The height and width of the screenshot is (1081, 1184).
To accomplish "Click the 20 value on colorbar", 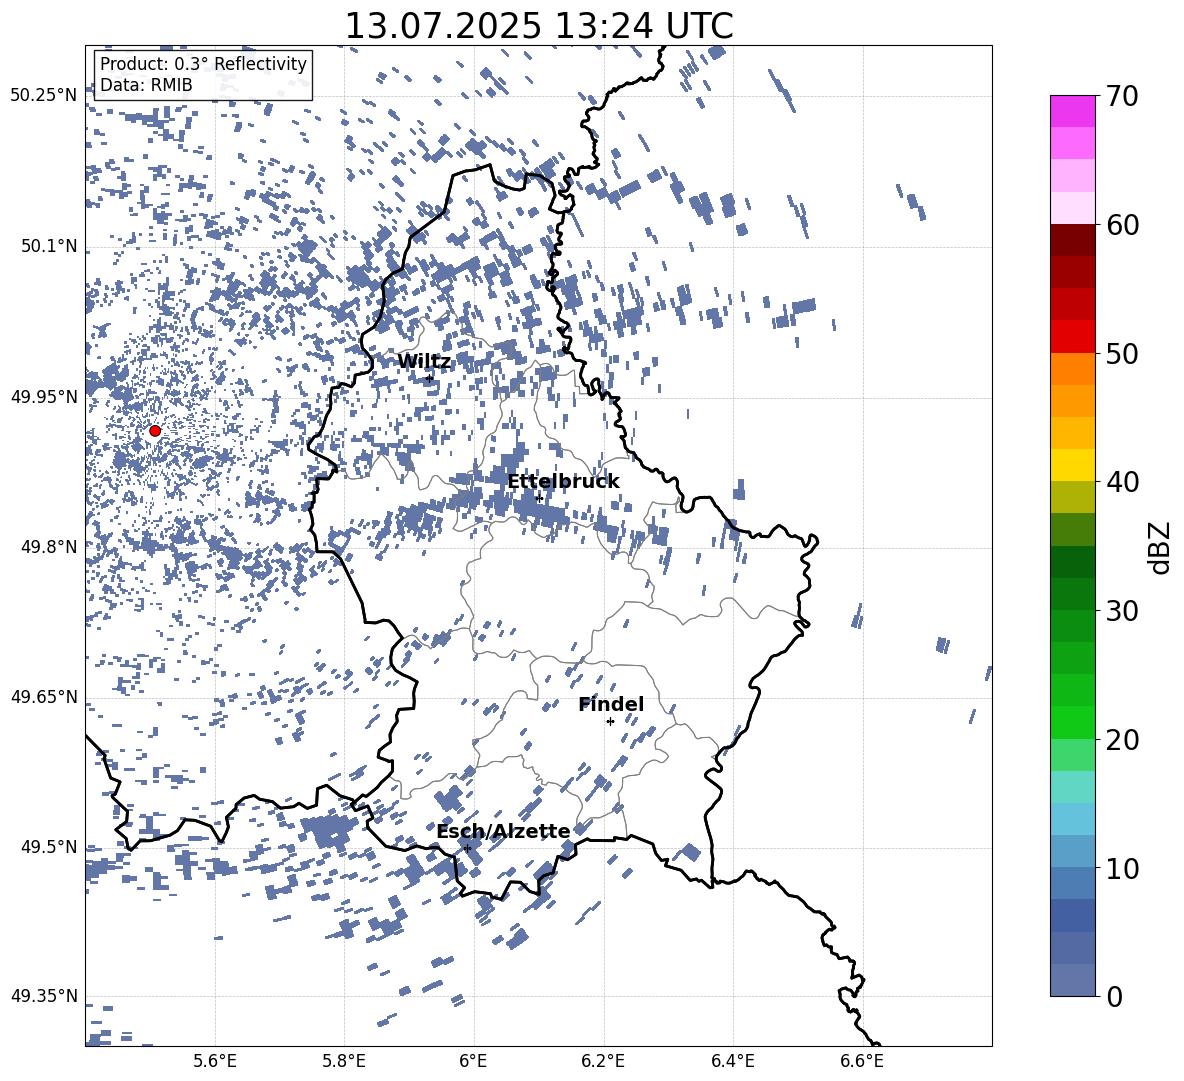I will click(1121, 739).
